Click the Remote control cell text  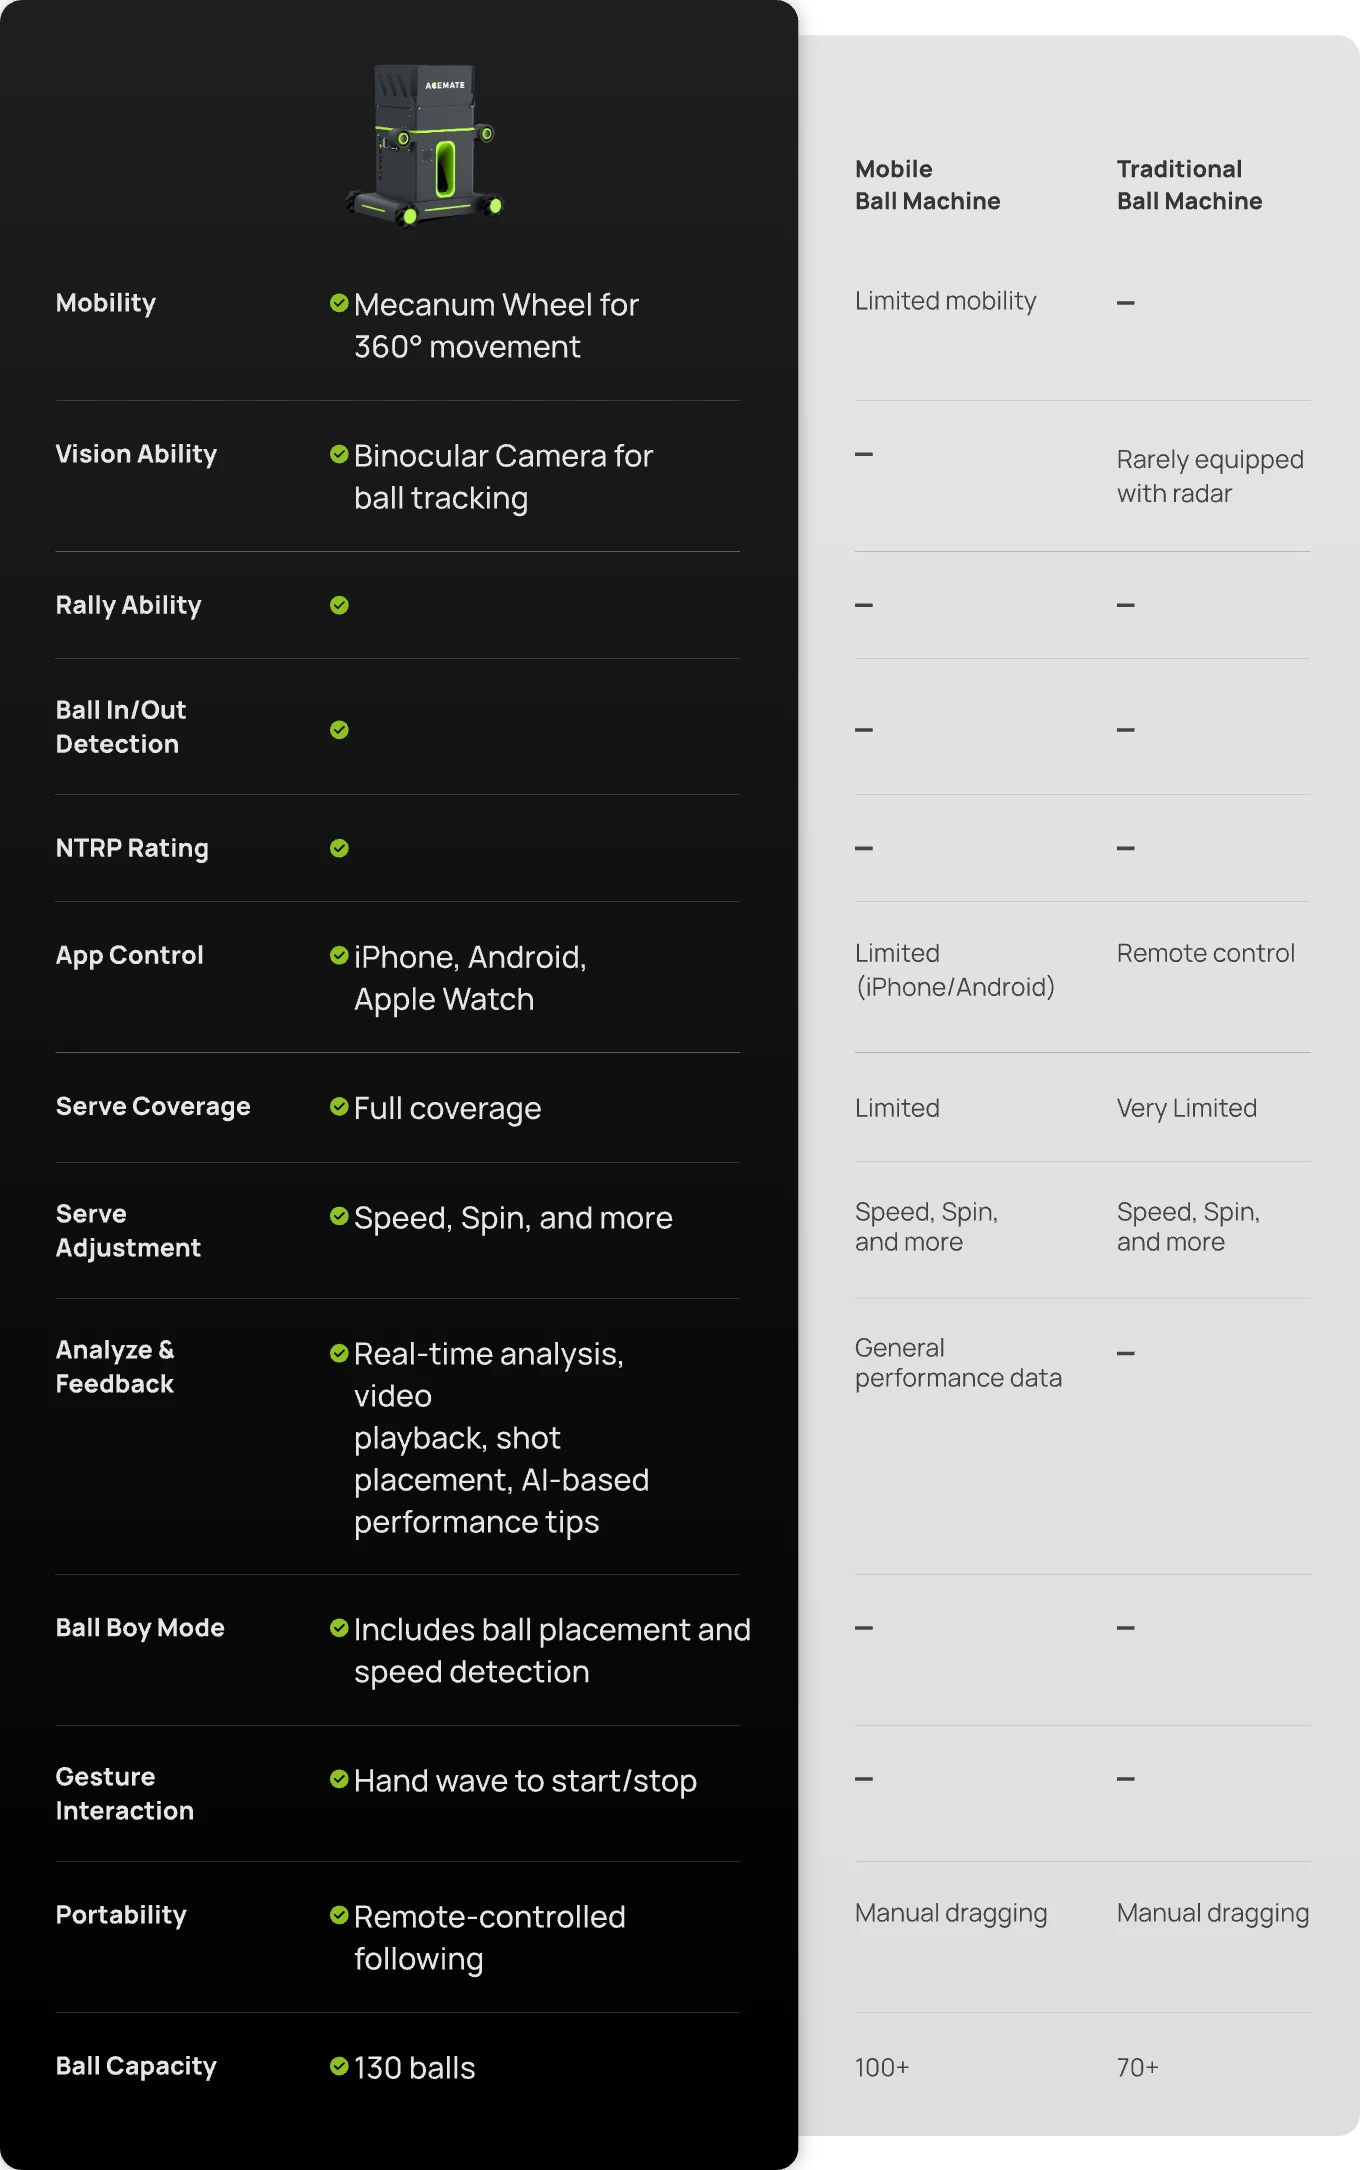(1206, 953)
